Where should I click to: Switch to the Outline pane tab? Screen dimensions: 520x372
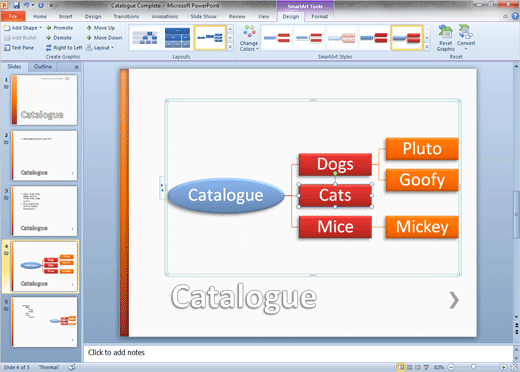click(x=43, y=67)
